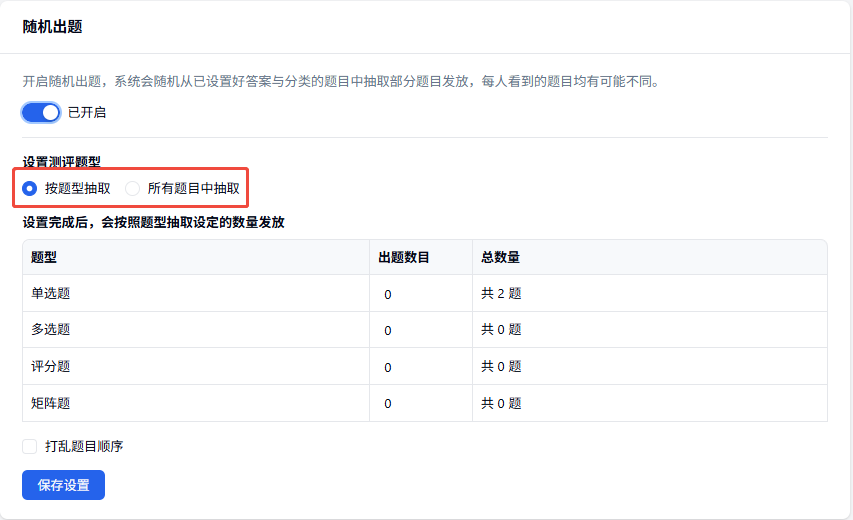Click the 题型 column header
The image size is (853, 520).
coord(44,257)
